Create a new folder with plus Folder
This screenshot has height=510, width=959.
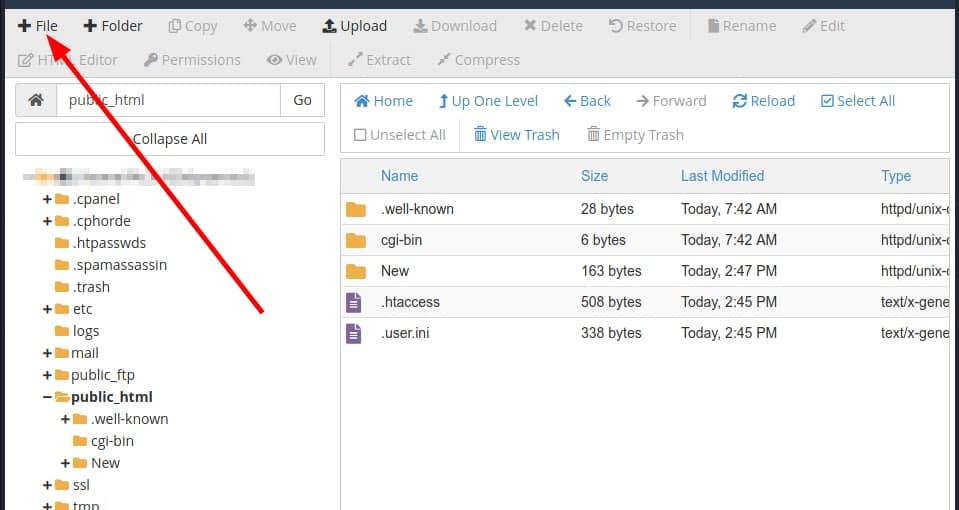pos(112,26)
